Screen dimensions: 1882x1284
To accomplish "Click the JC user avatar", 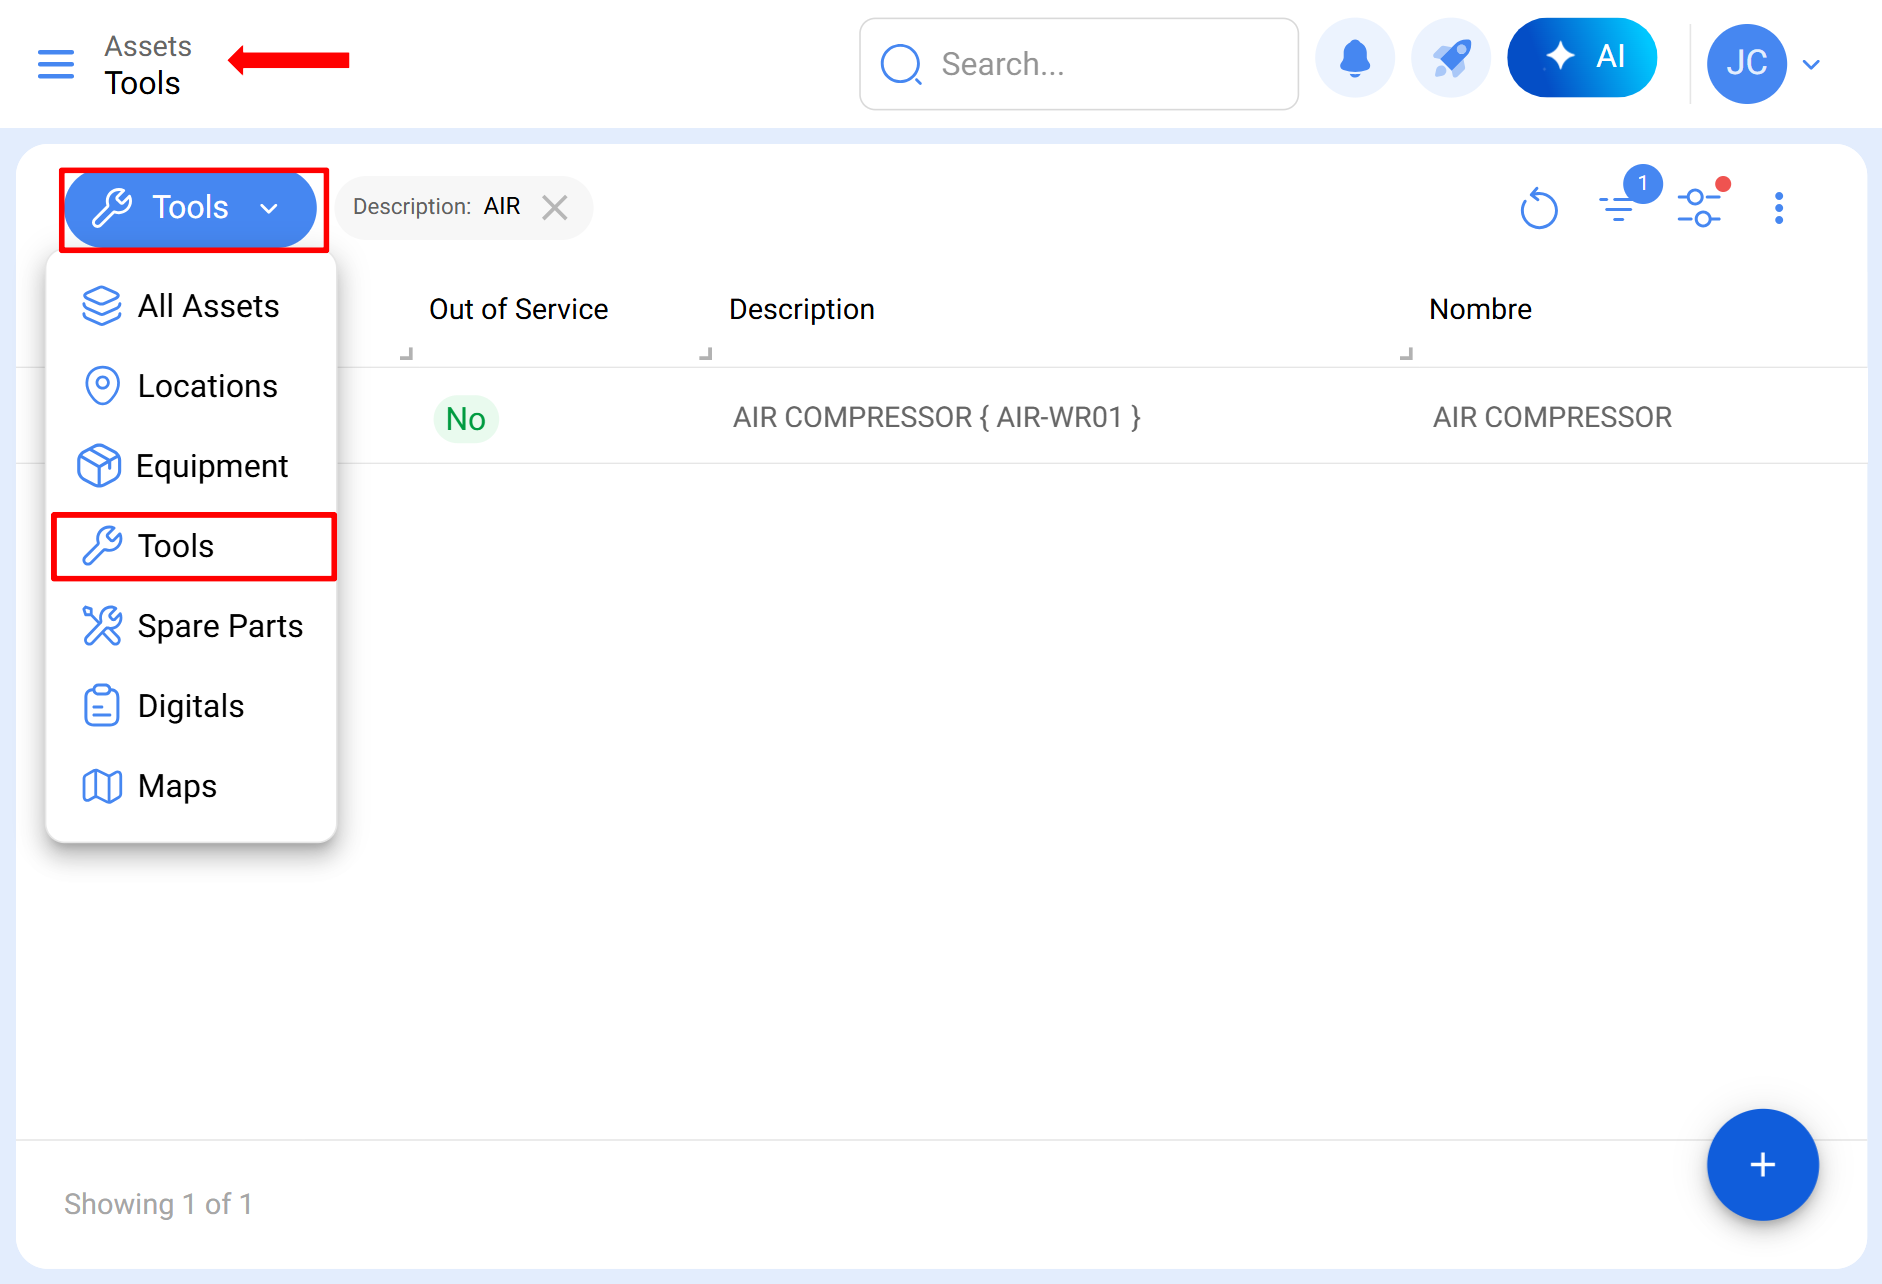I will pyautogui.click(x=1746, y=64).
